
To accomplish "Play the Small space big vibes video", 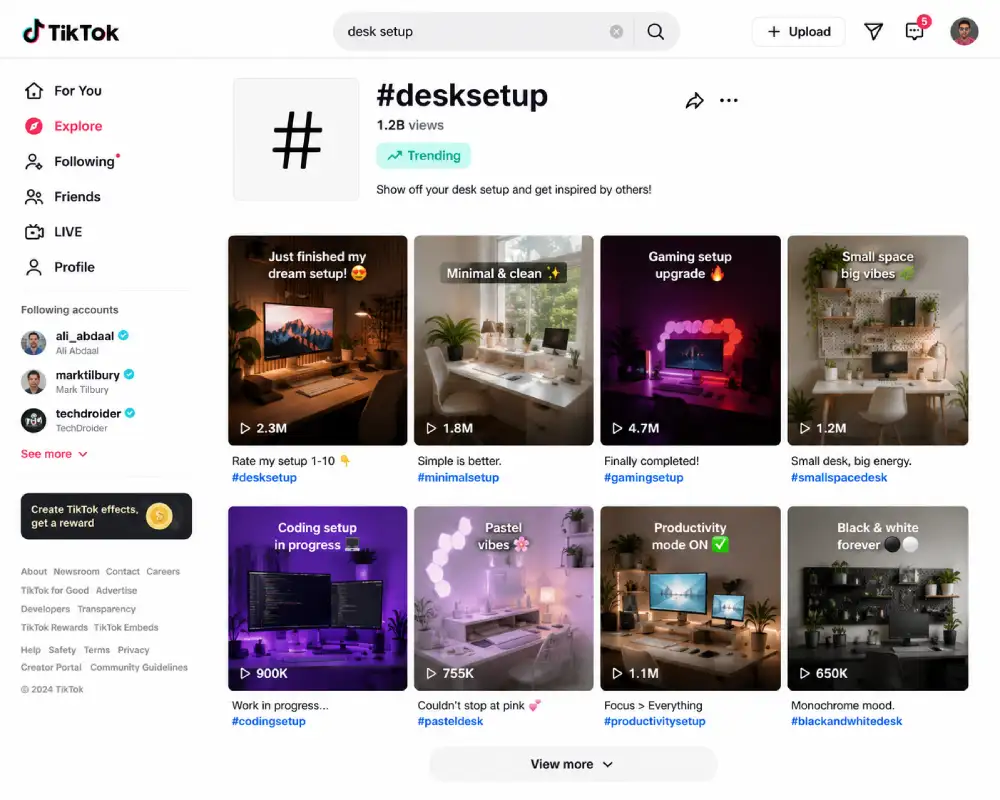I will [x=878, y=340].
